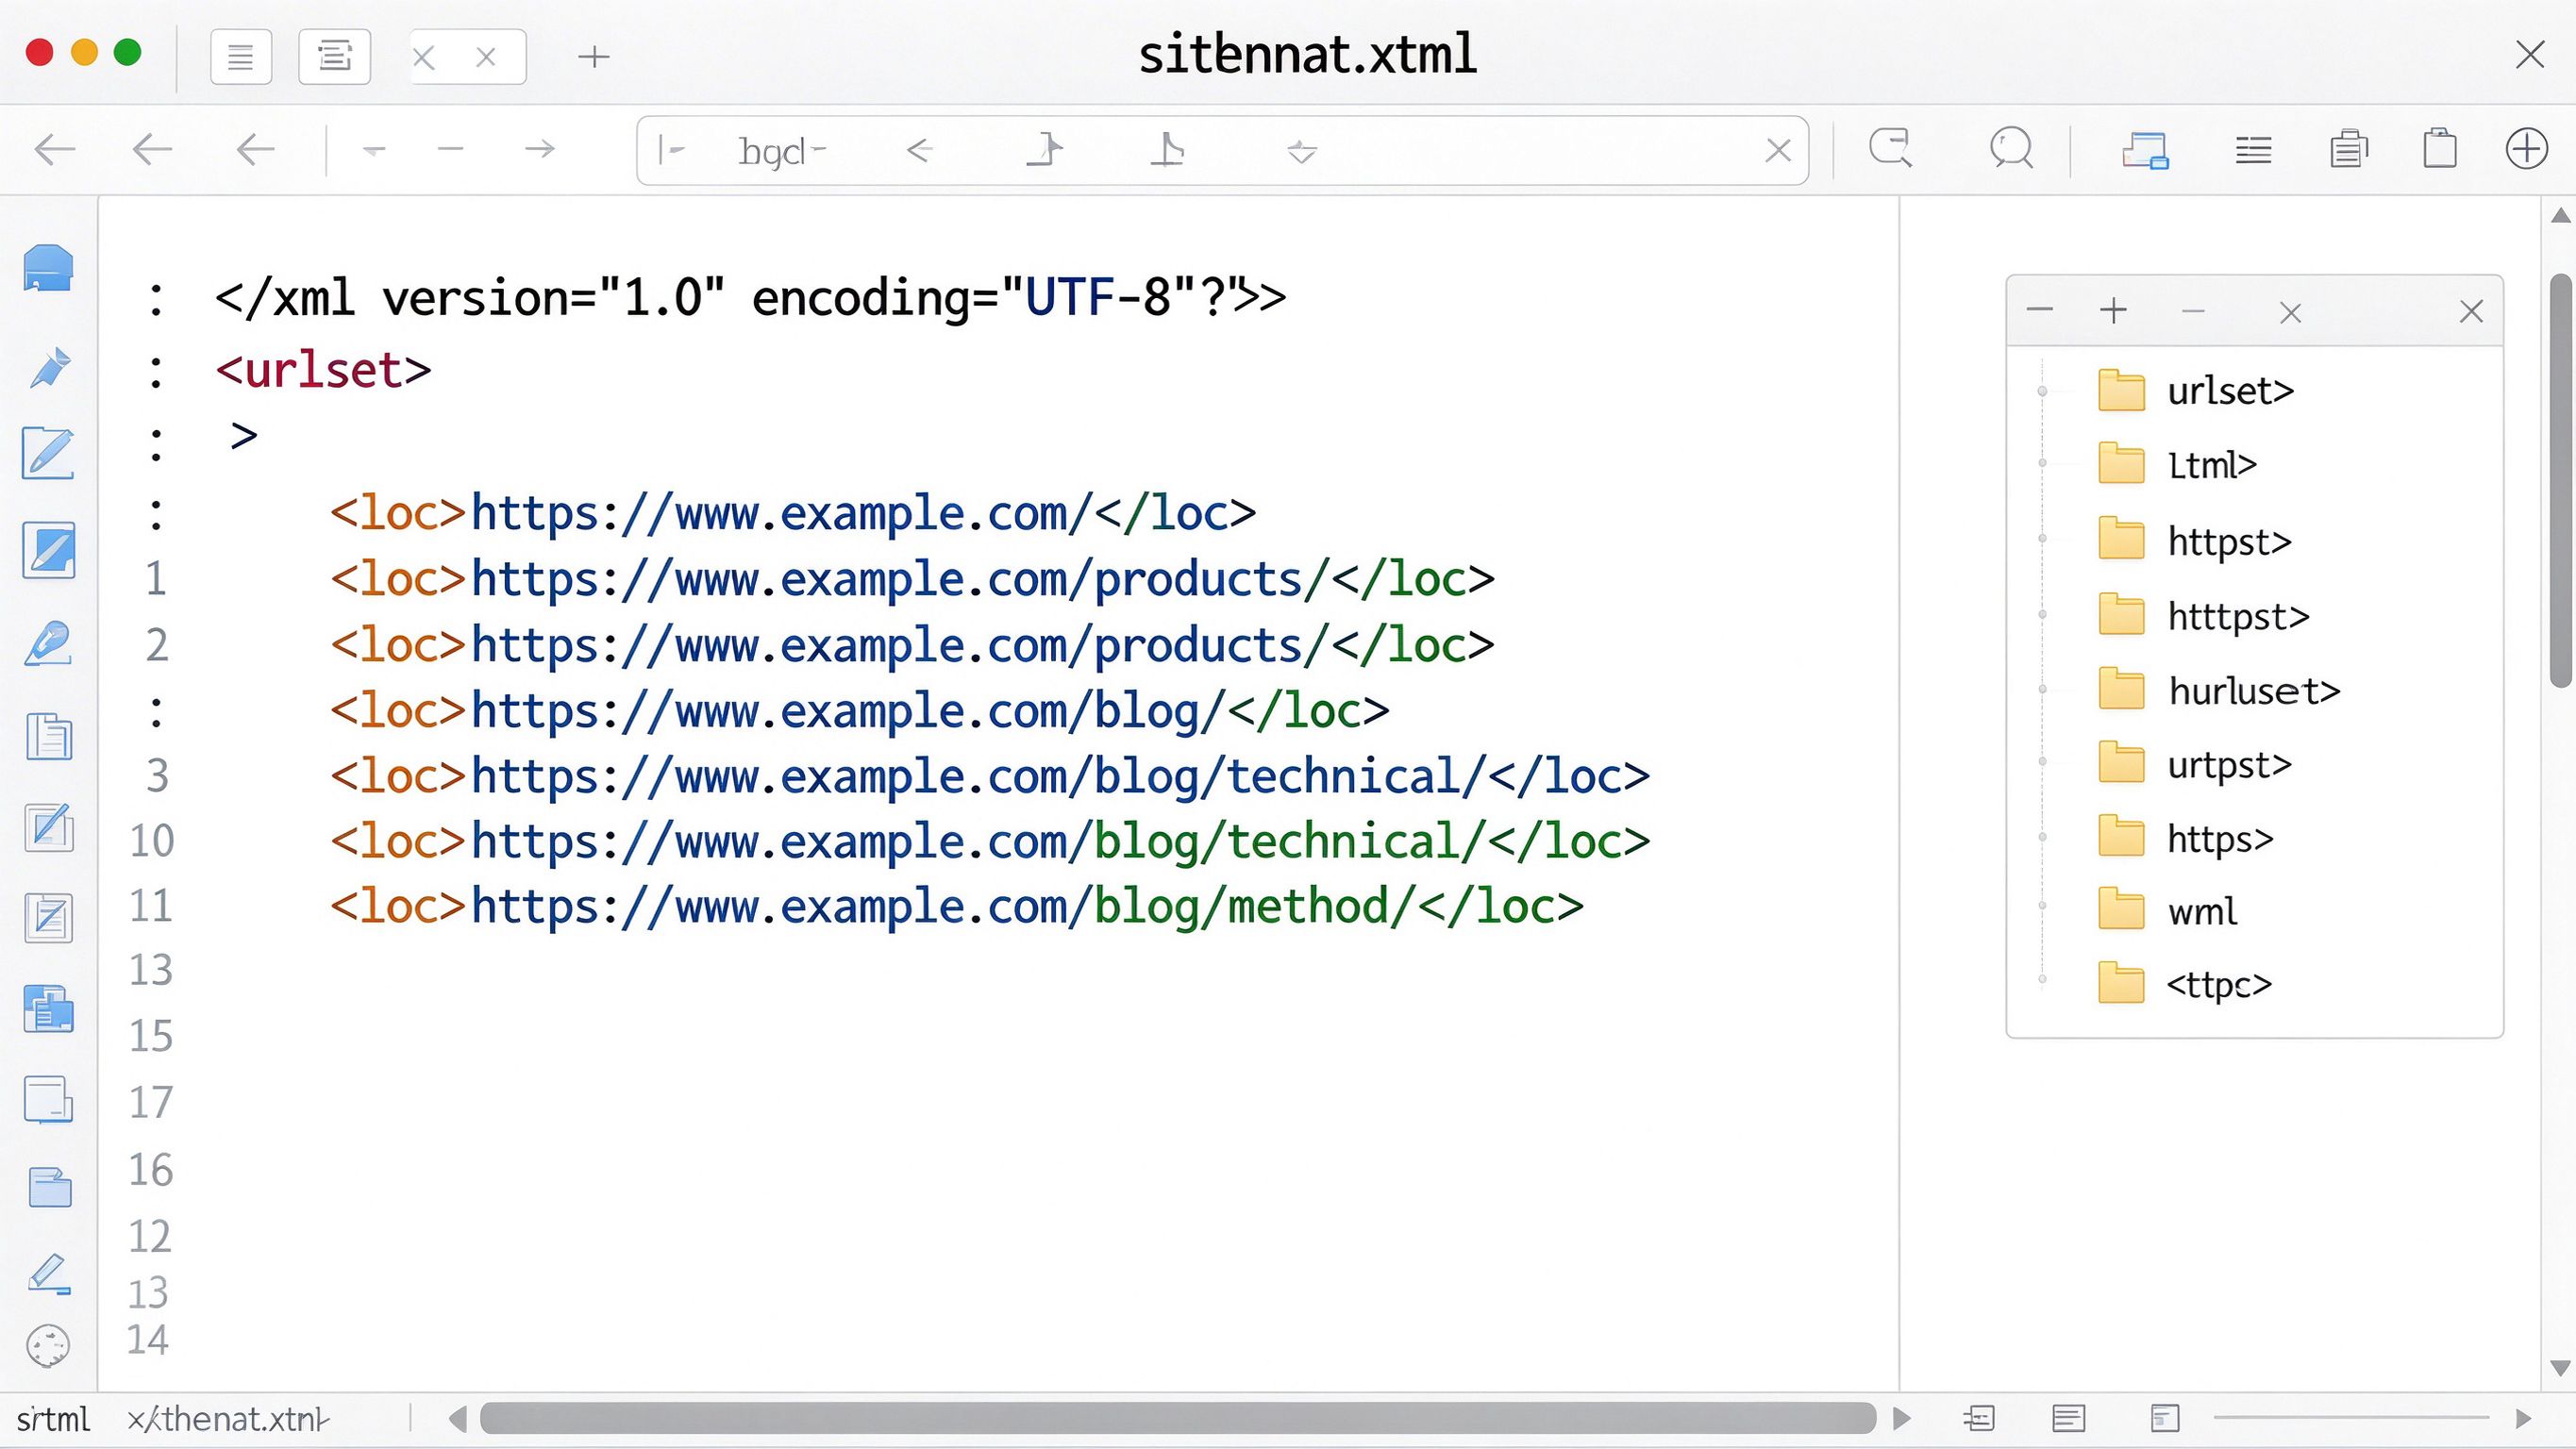
Task: Click the refresh search icon in toolbar
Action: [1890, 148]
